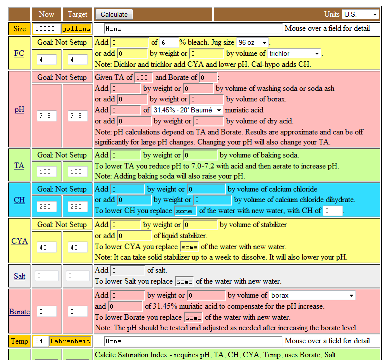Open the gallons unit dropdown beside Size
Image resolution: width=387 pixels, height=360 pixels.
(76, 29)
